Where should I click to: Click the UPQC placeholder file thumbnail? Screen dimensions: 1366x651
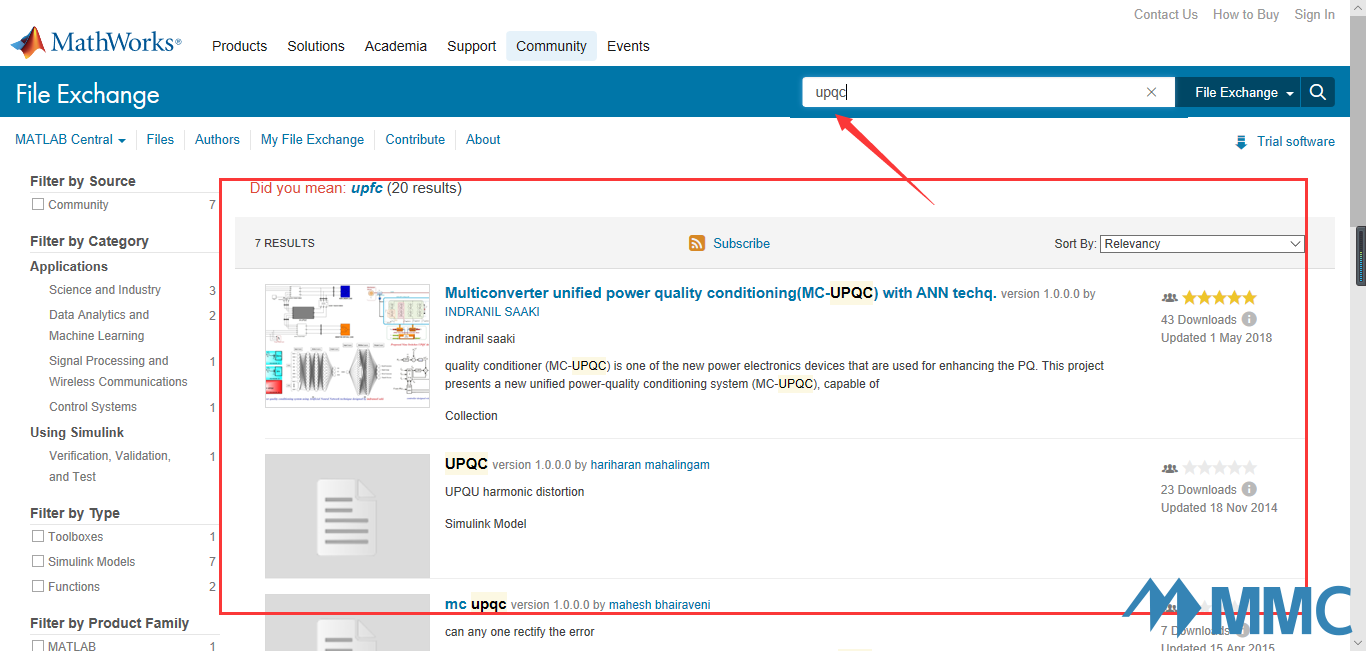[x=347, y=516]
